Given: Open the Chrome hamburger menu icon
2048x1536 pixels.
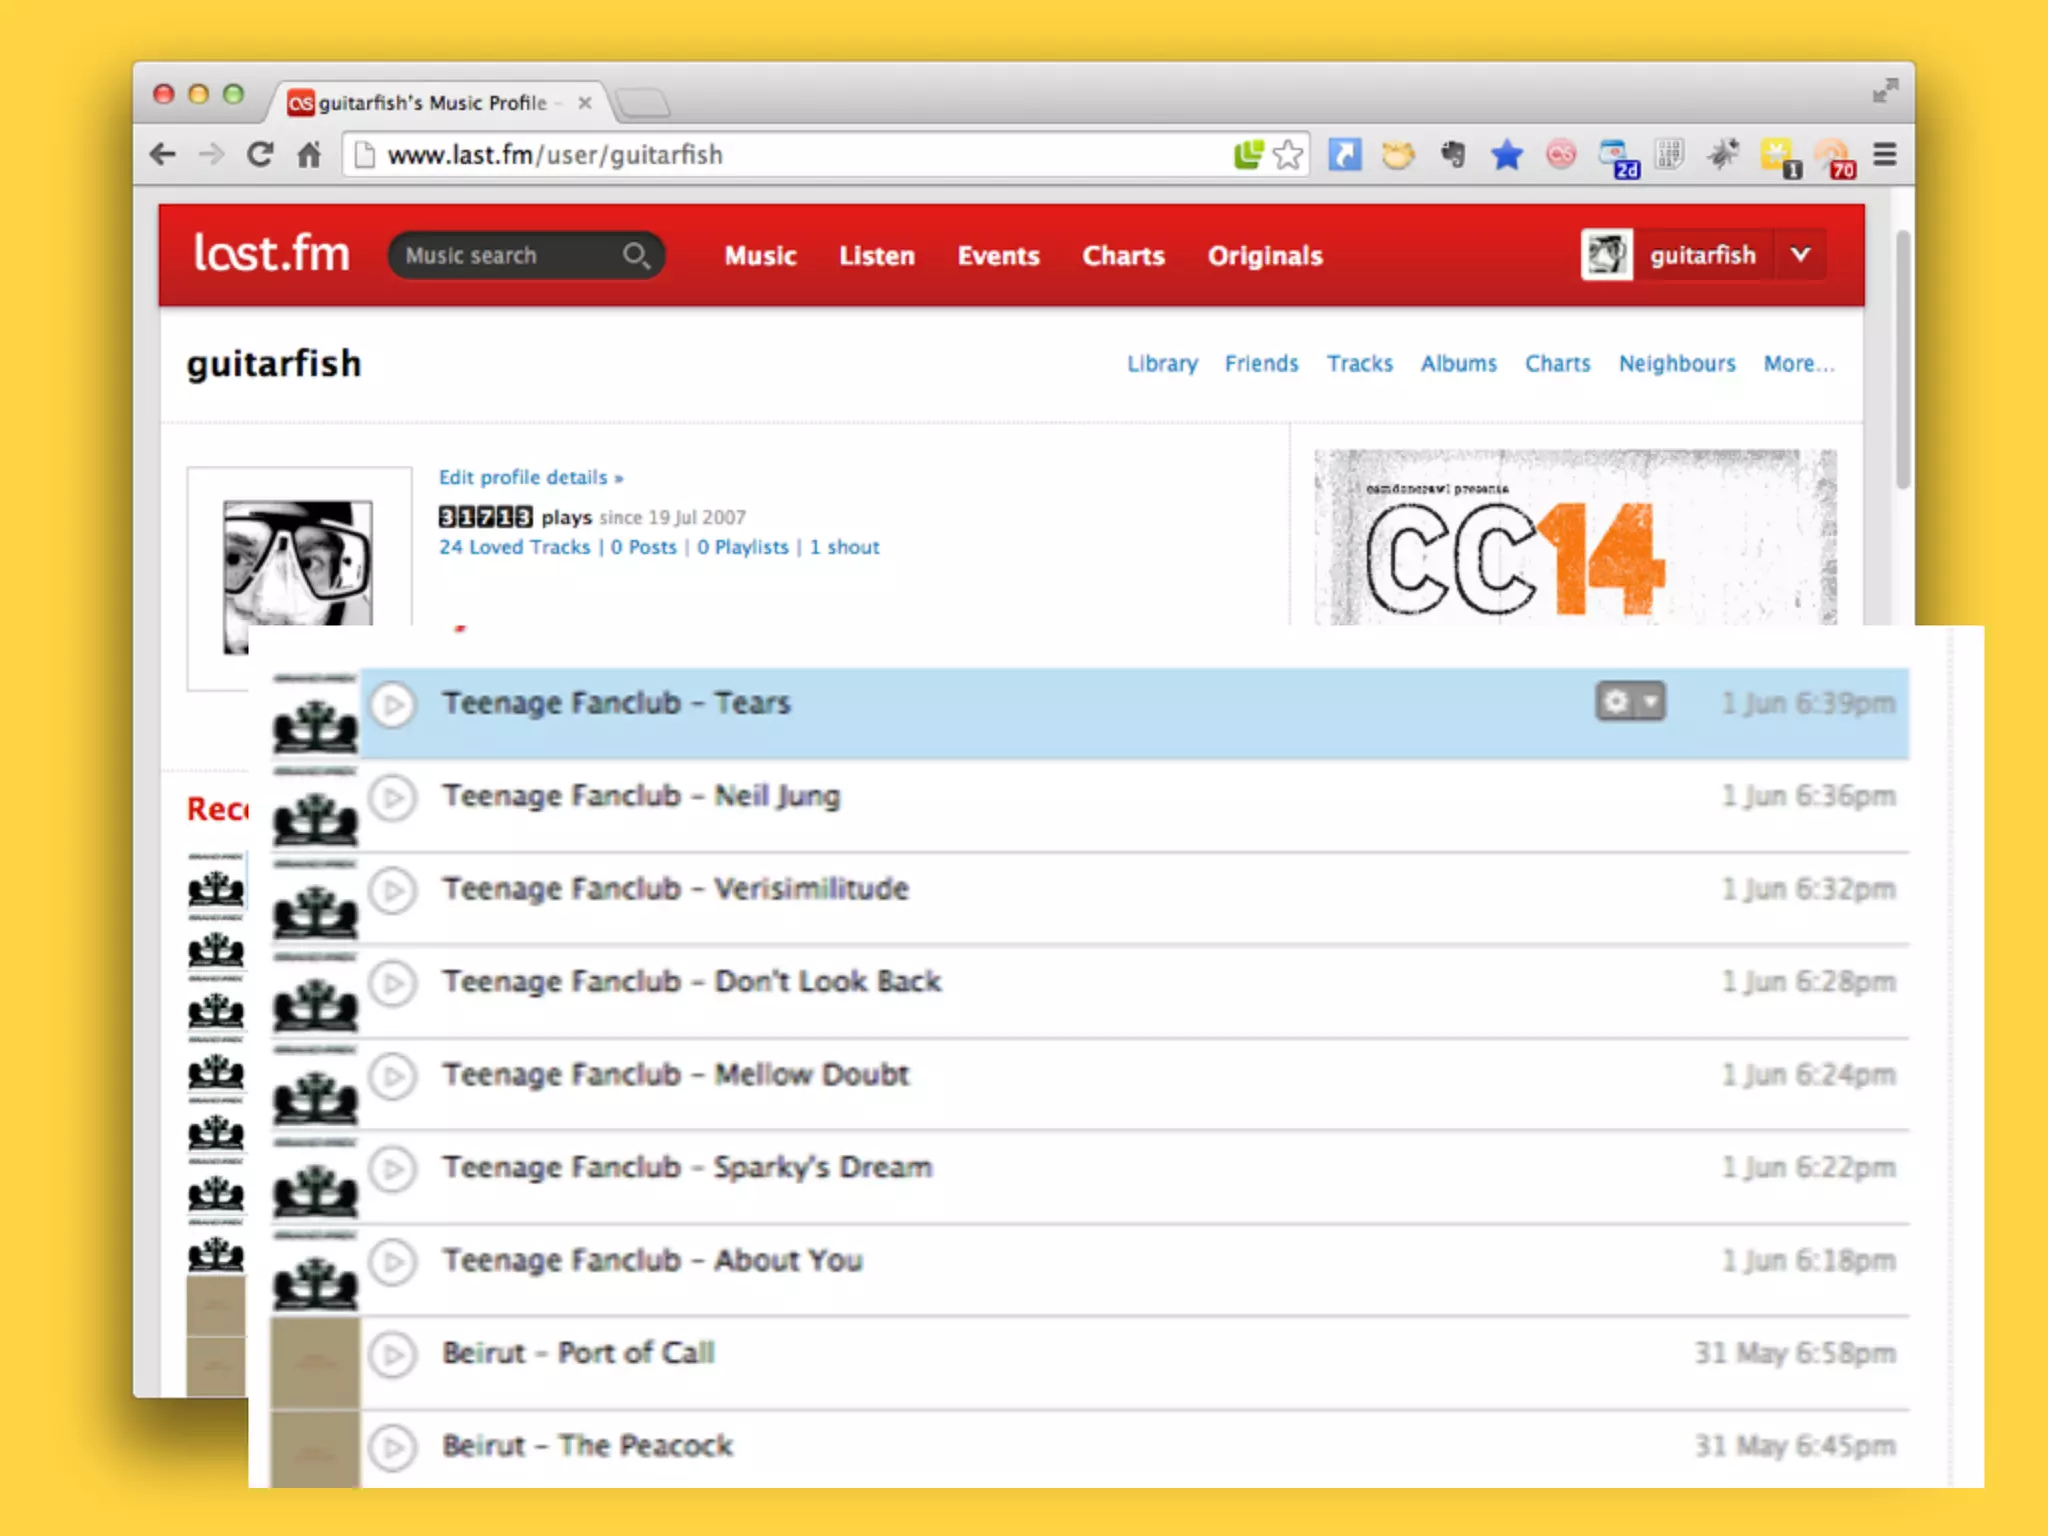Looking at the screenshot, I should 1884,155.
